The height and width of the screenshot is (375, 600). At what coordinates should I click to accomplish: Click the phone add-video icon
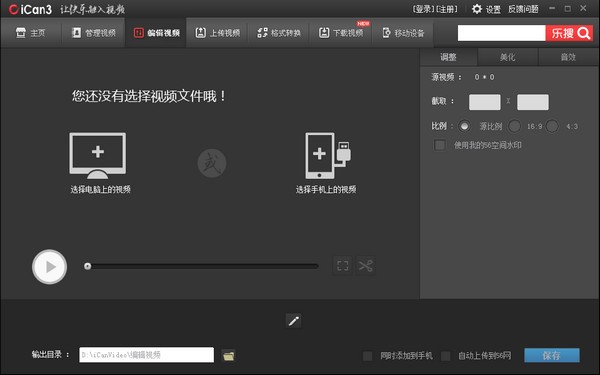328,155
